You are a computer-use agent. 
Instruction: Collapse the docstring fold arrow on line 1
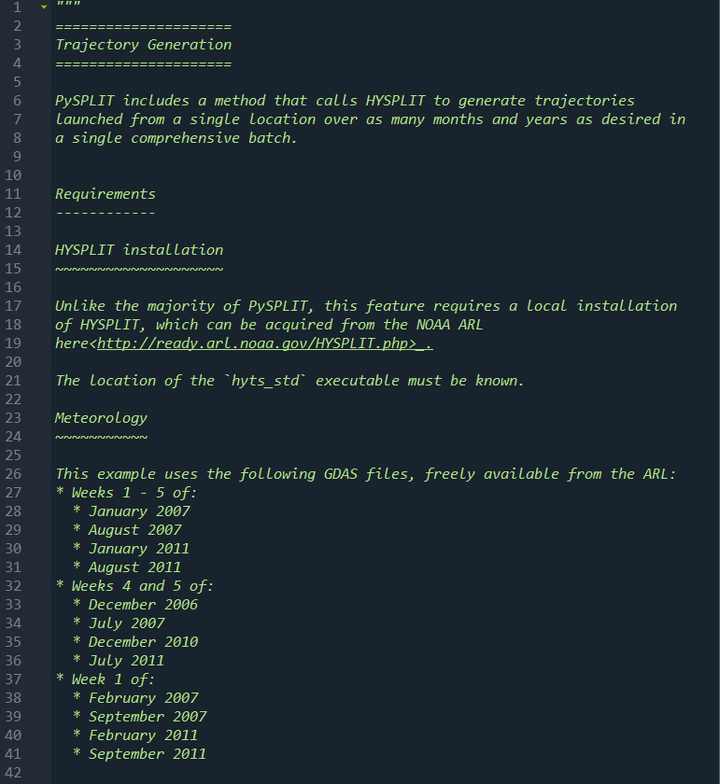click(43, 8)
